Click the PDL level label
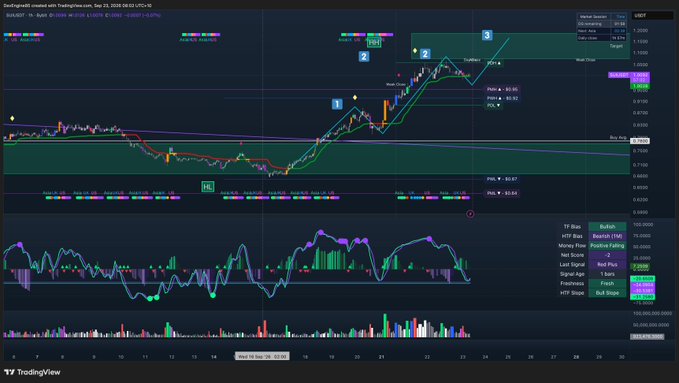The width and height of the screenshot is (679, 383). pyautogui.click(x=493, y=105)
